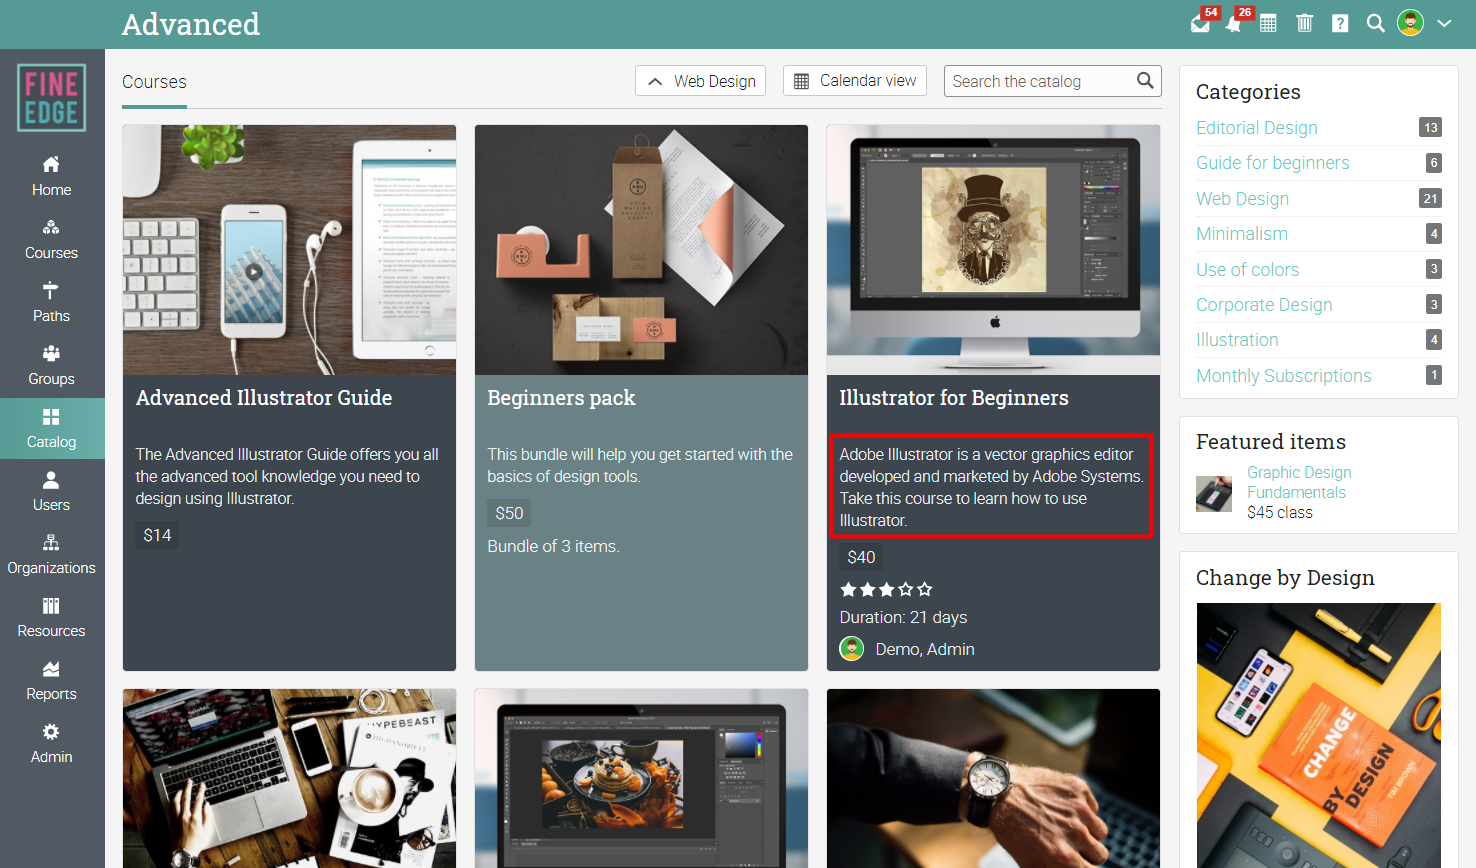Collapse the Web Design category dropdown
The image size is (1476, 868).
pos(700,81)
